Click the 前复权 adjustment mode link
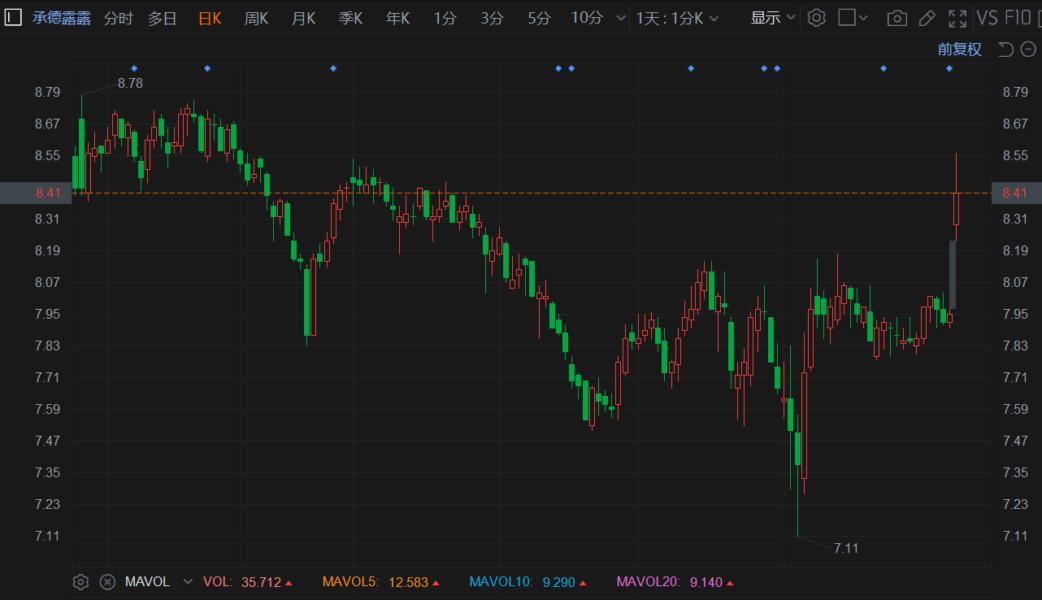This screenshot has height=600, width=1042. [959, 49]
